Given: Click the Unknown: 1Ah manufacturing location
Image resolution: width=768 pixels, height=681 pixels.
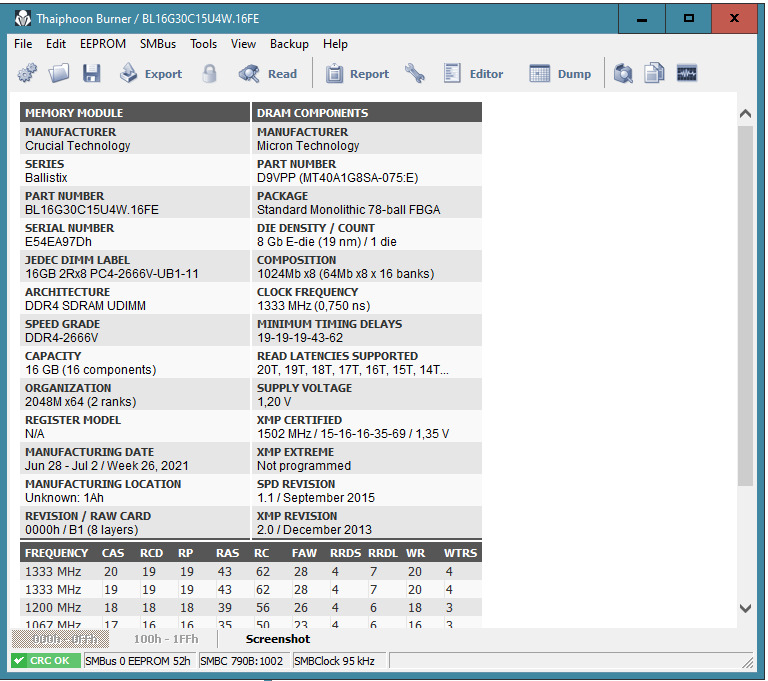Looking at the screenshot, I should [64, 498].
